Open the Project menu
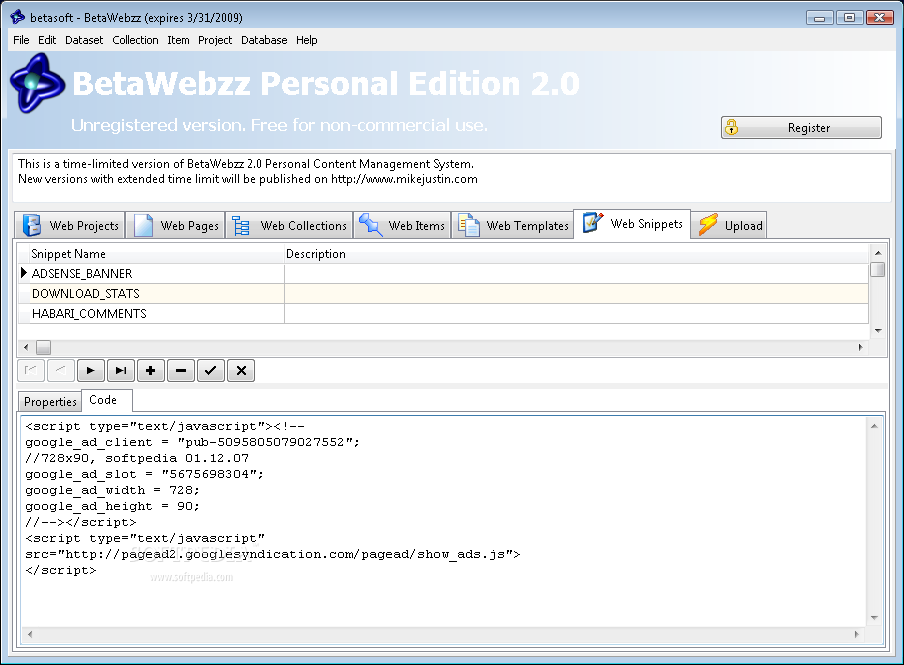 click(x=215, y=40)
